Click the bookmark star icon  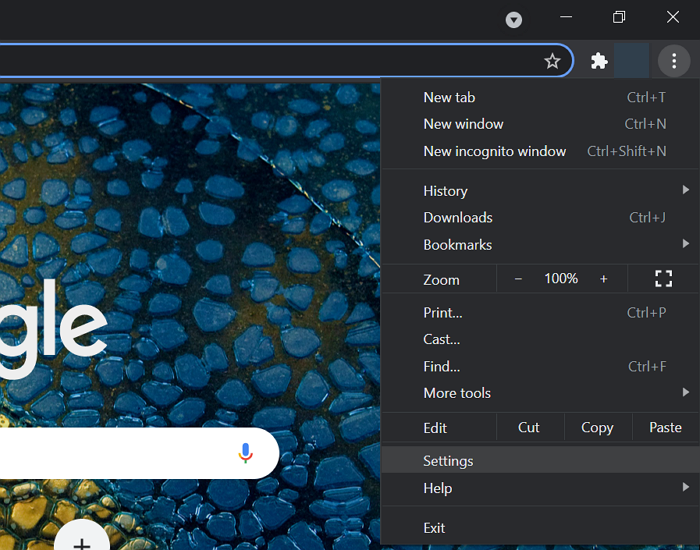(x=552, y=61)
